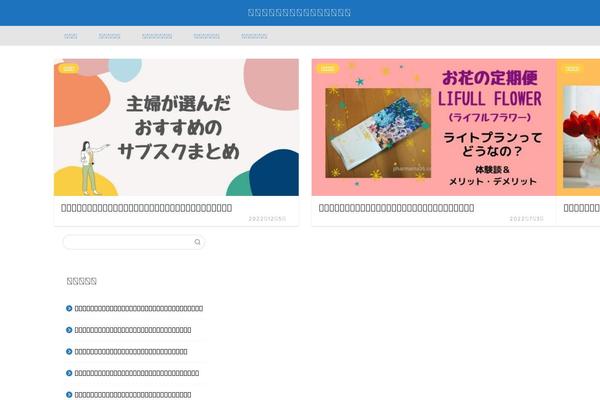Click the arrow icon of the fourth sidebar list entry
Viewport: 600px width, 400px height.
point(69,373)
